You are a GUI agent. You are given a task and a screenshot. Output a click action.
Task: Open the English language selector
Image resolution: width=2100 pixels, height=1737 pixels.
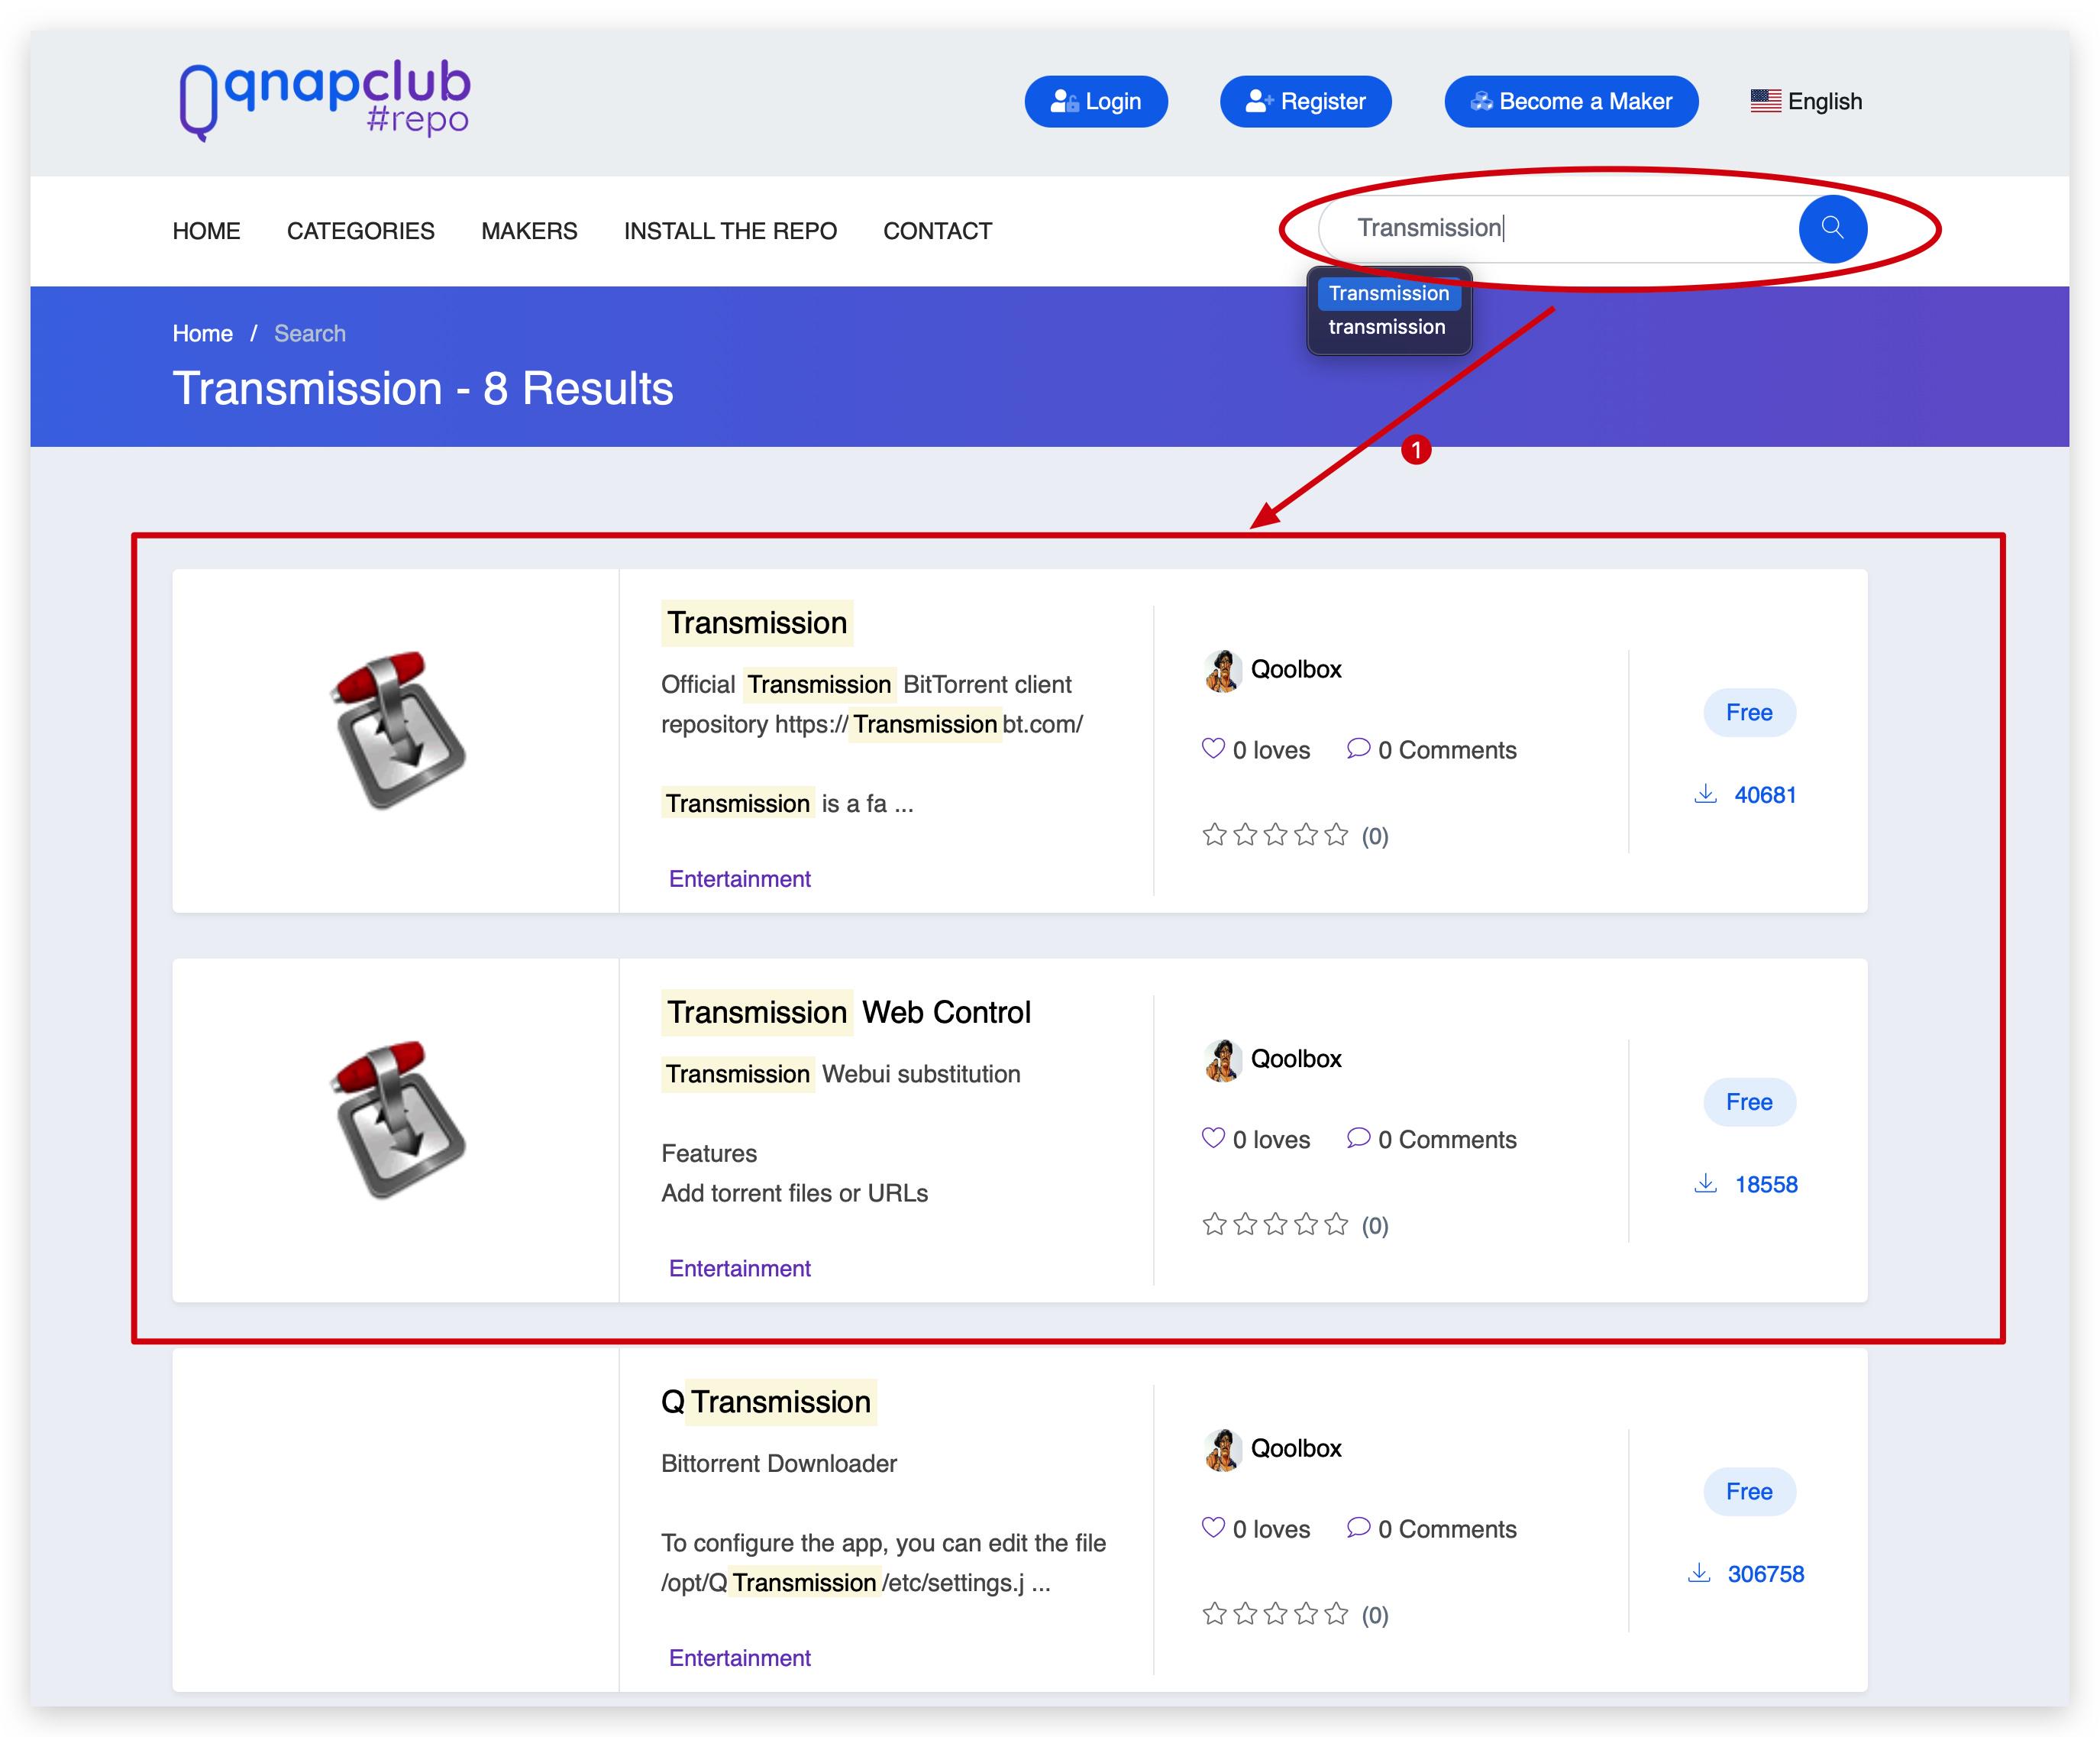pos(1806,101)
